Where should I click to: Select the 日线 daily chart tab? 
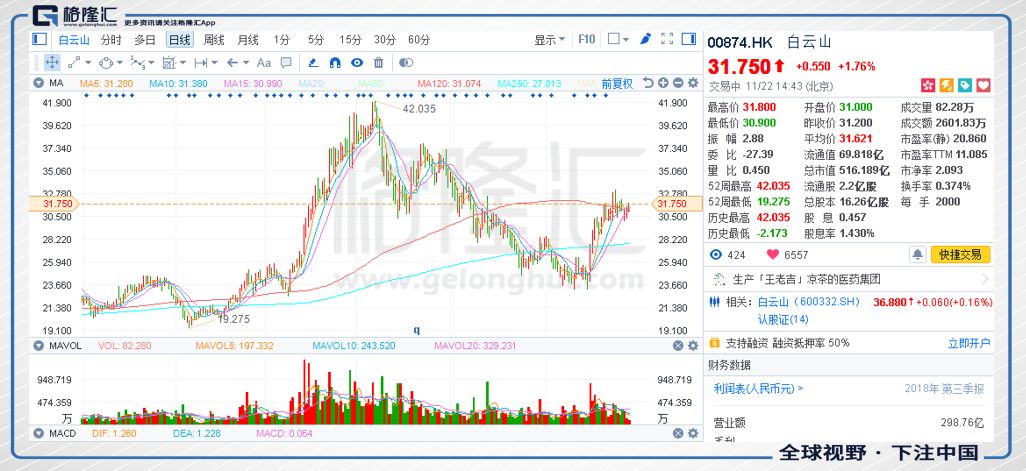coord(179,40)
